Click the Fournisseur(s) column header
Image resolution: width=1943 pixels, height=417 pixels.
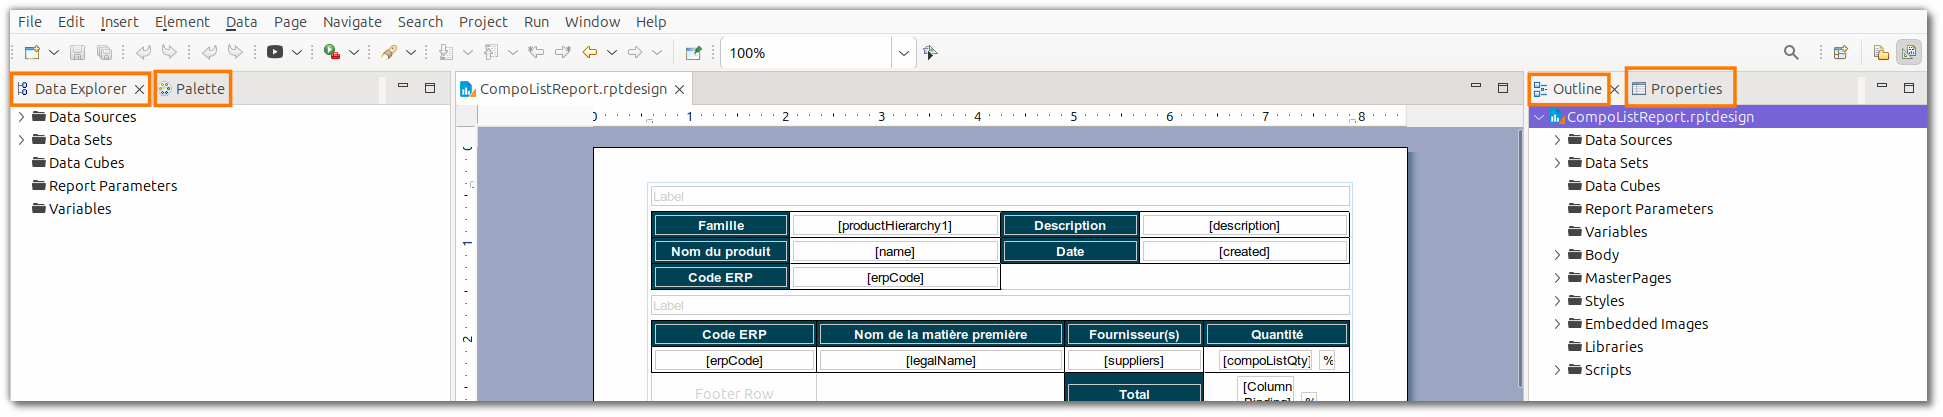1134,334
